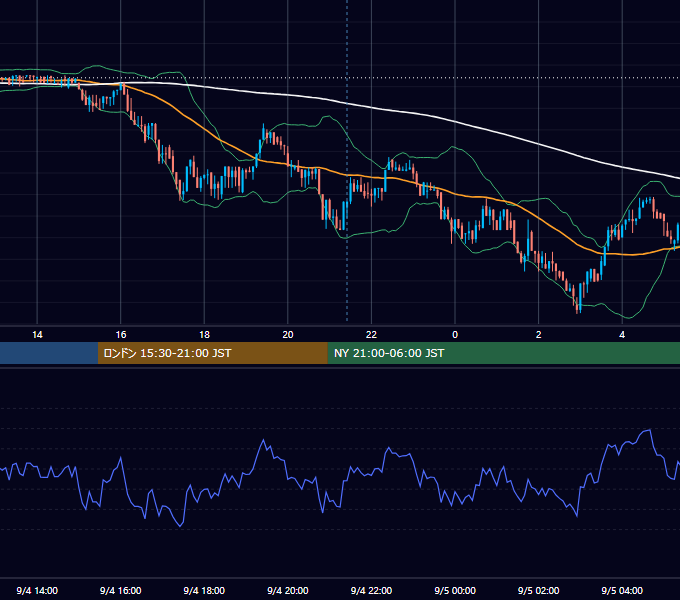The width and height of the screenshot is (680, 600).
Task: Click the 4 hour axis label
Action: point(622,335)
